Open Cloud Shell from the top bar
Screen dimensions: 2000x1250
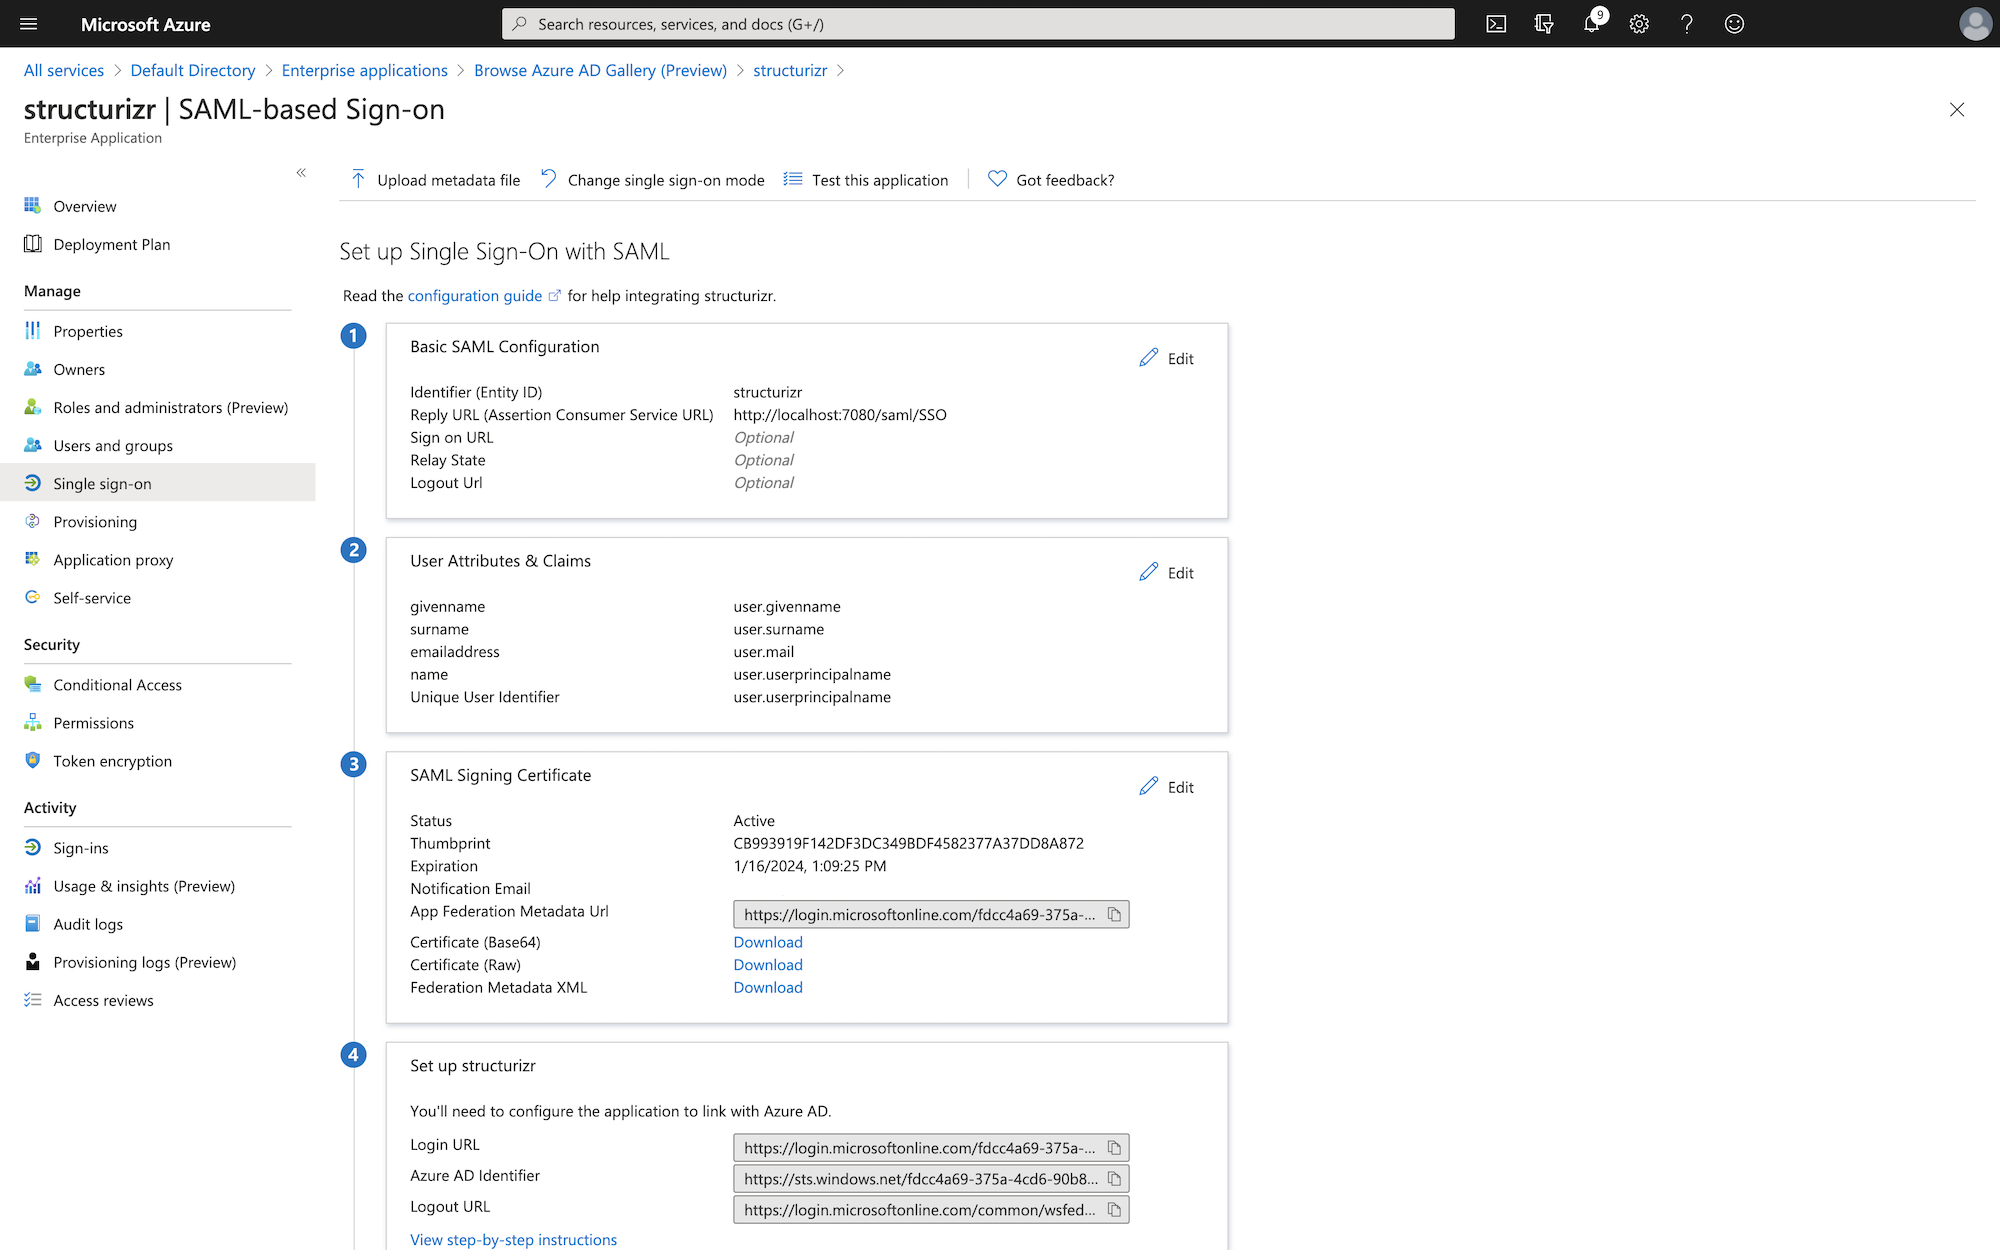[x=1496, y=24]
